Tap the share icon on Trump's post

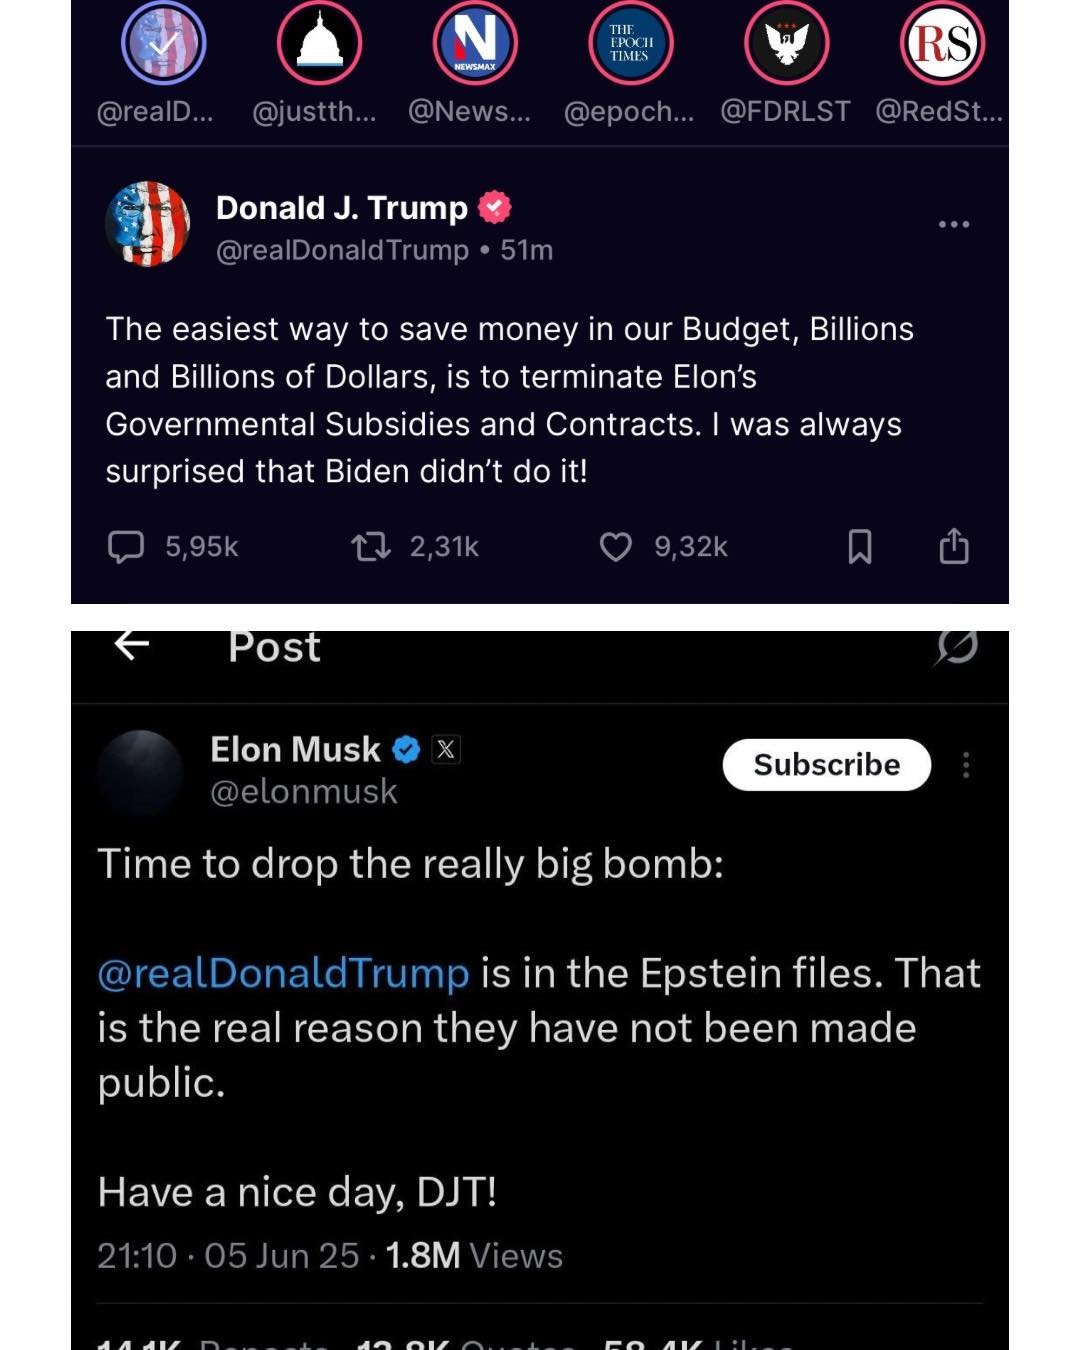(954, 546)
